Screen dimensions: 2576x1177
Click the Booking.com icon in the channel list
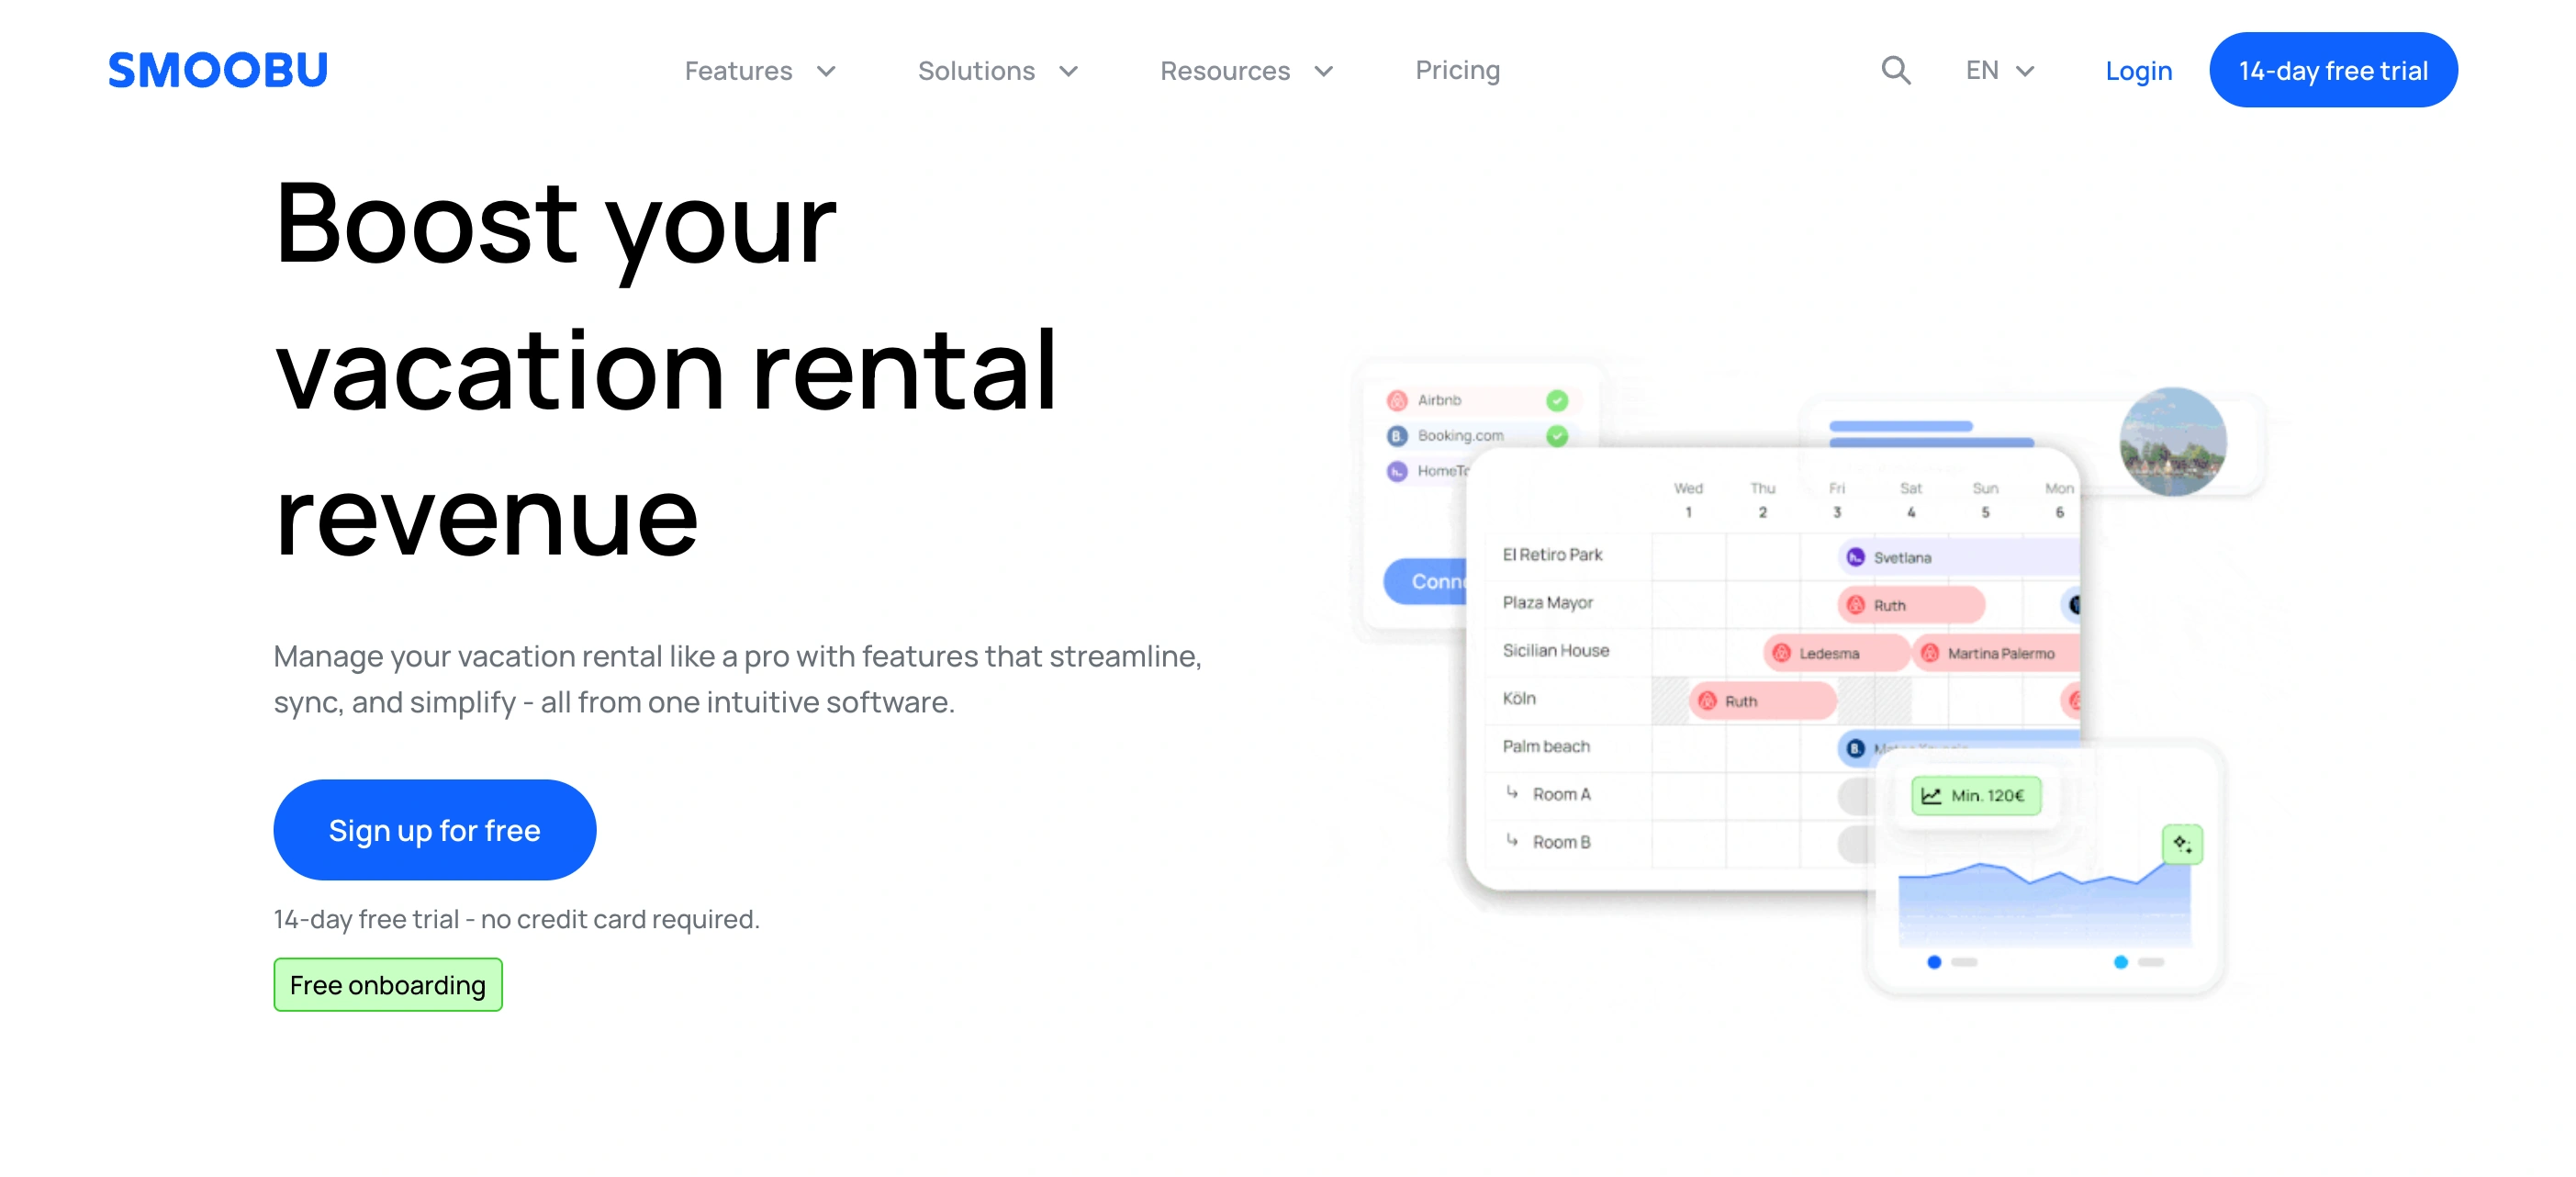click(1397, 436)
